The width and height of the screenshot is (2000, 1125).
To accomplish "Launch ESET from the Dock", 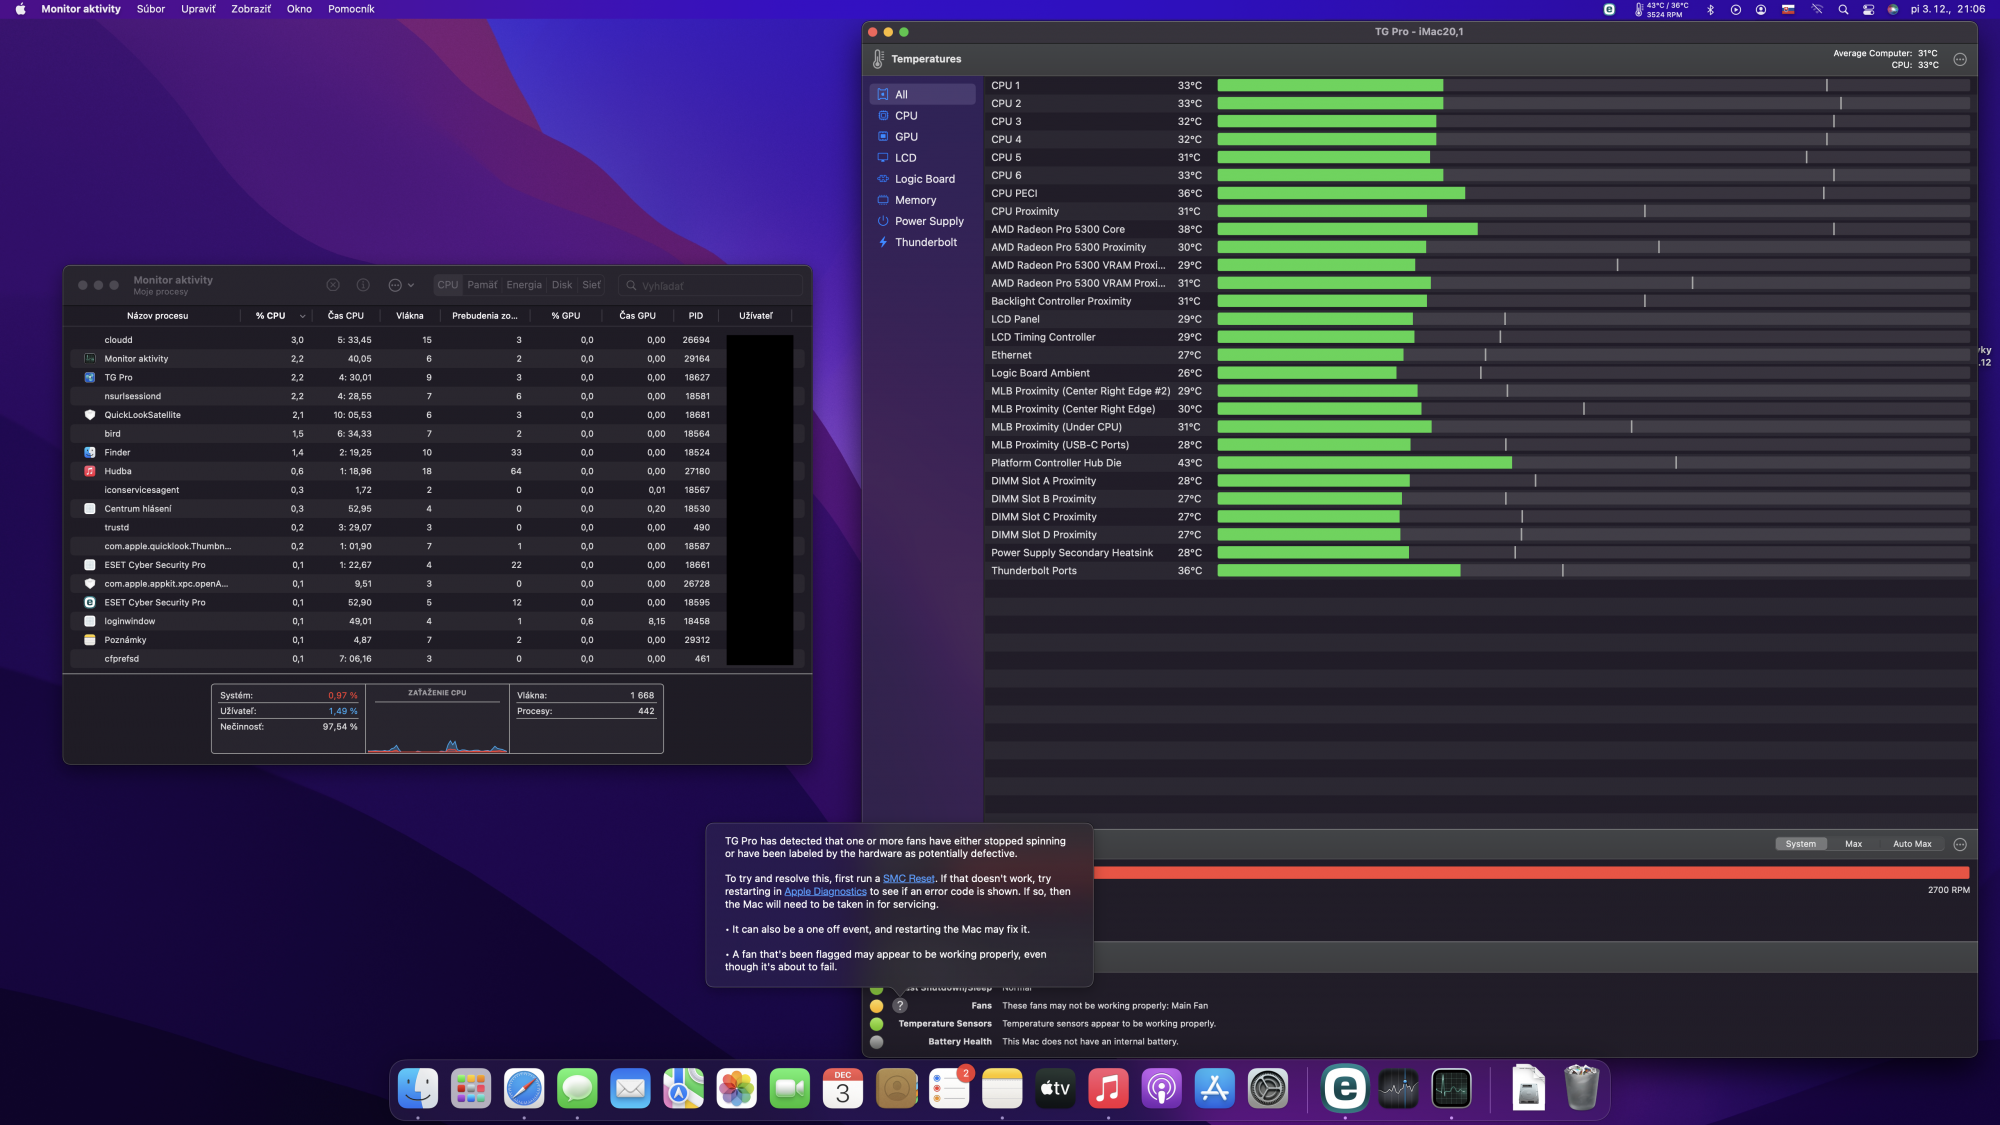I will click(x=1344, y=1088).
